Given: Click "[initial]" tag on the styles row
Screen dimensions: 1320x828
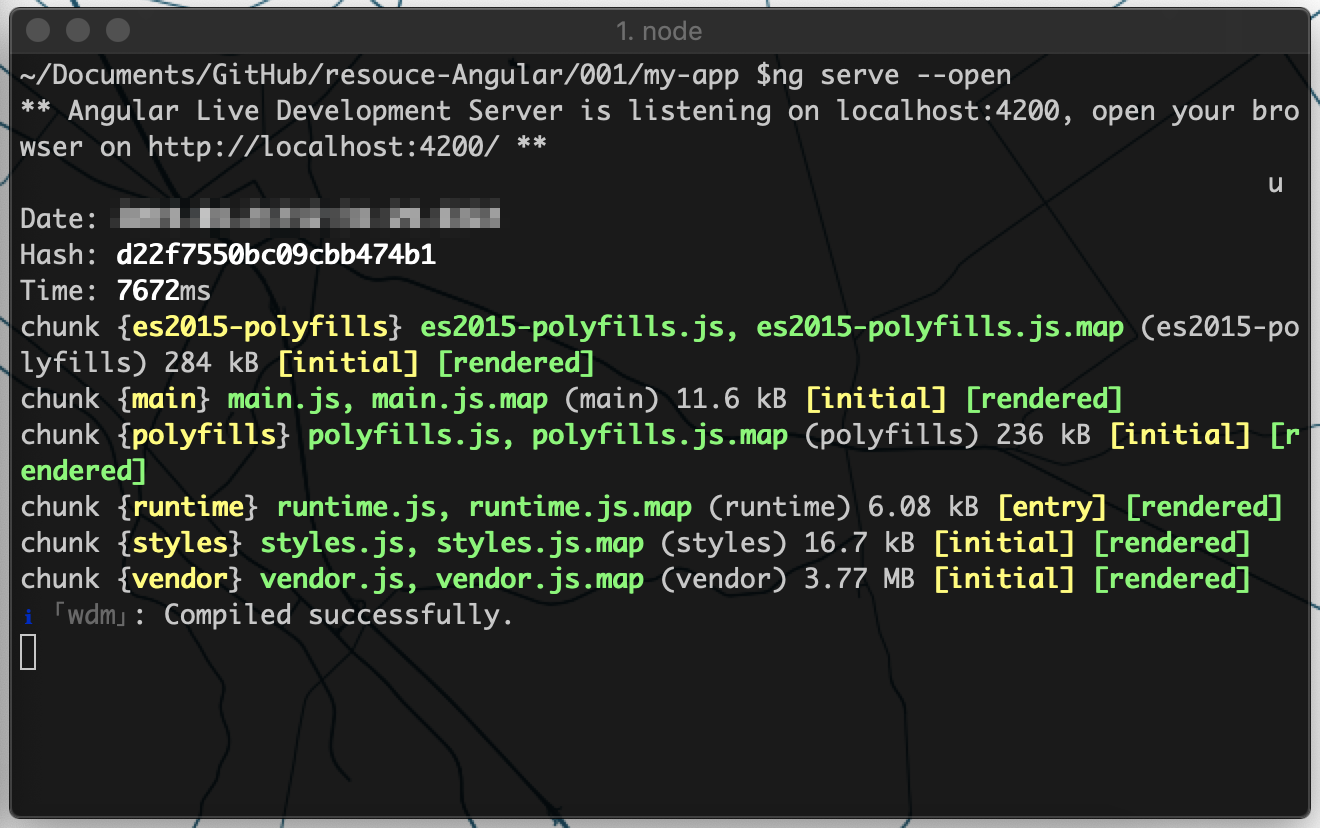Looking at the screenshot, I should 1004,543.
